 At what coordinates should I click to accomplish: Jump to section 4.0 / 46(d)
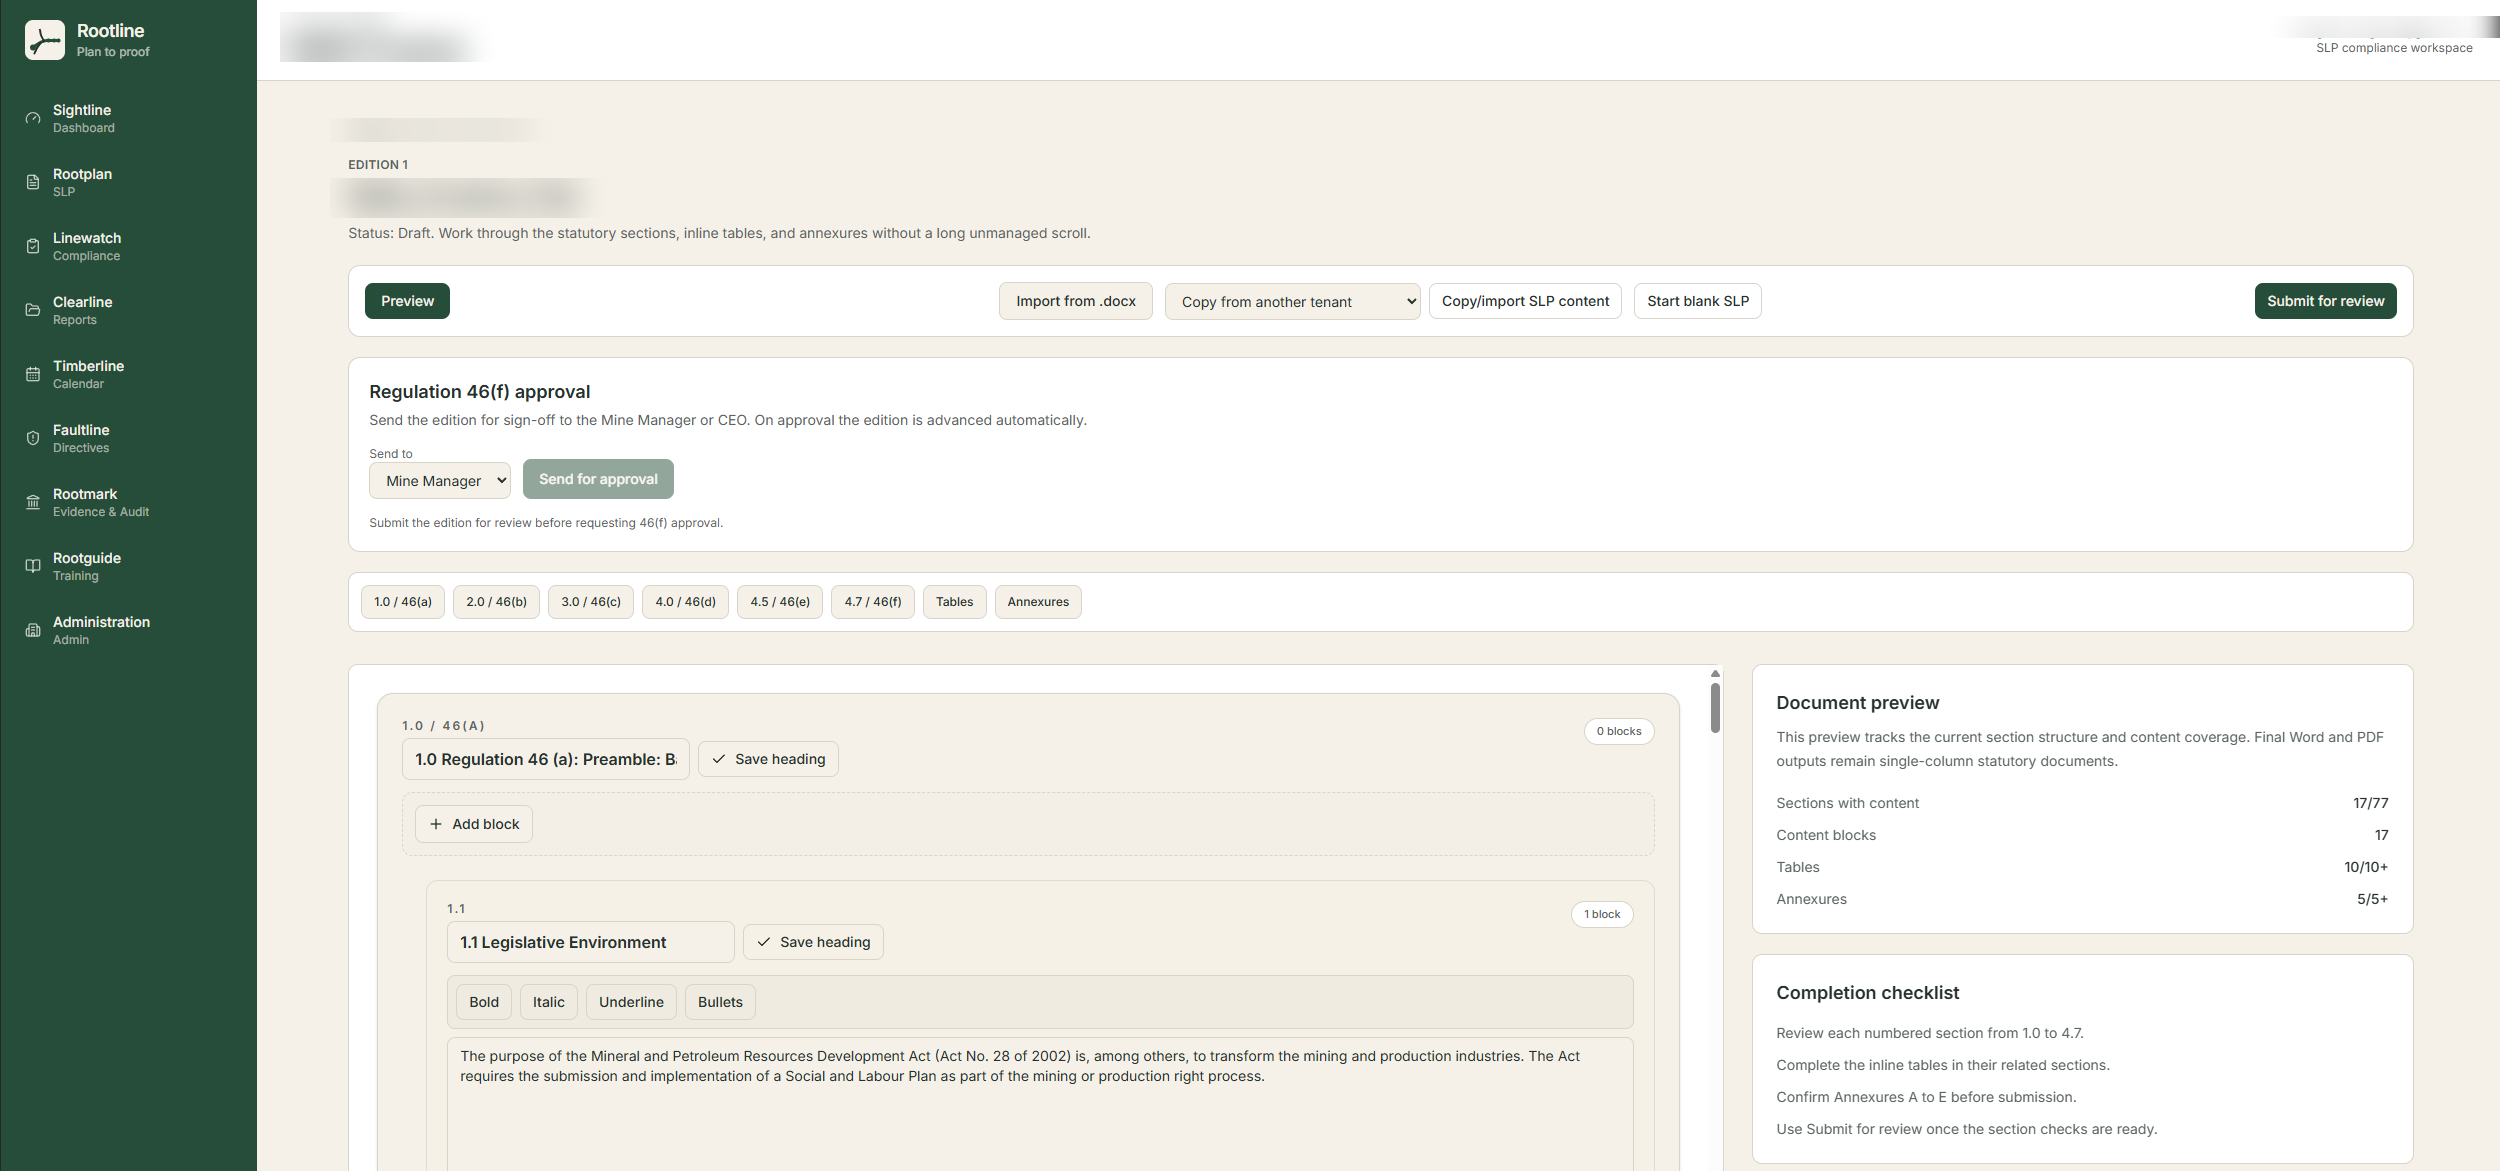click(685, 602)
